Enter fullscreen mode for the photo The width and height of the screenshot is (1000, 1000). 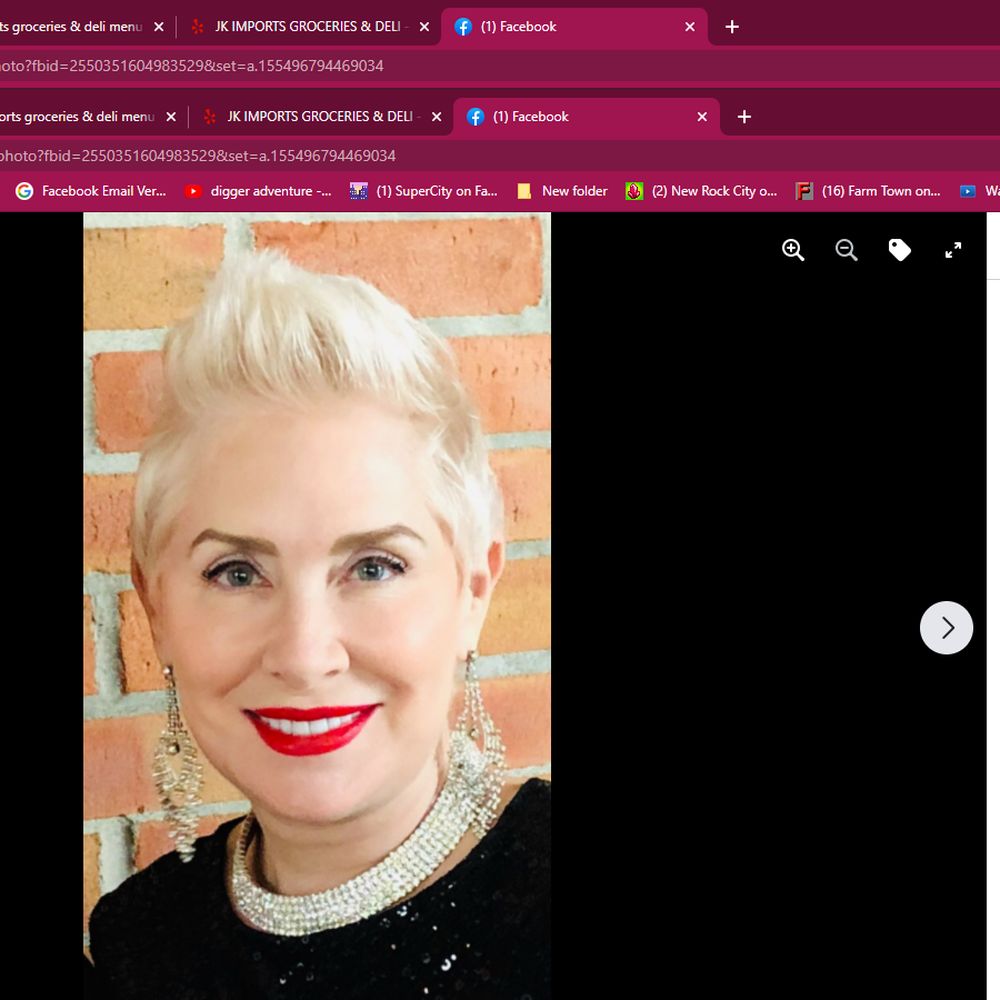click(x=953, y=250)
